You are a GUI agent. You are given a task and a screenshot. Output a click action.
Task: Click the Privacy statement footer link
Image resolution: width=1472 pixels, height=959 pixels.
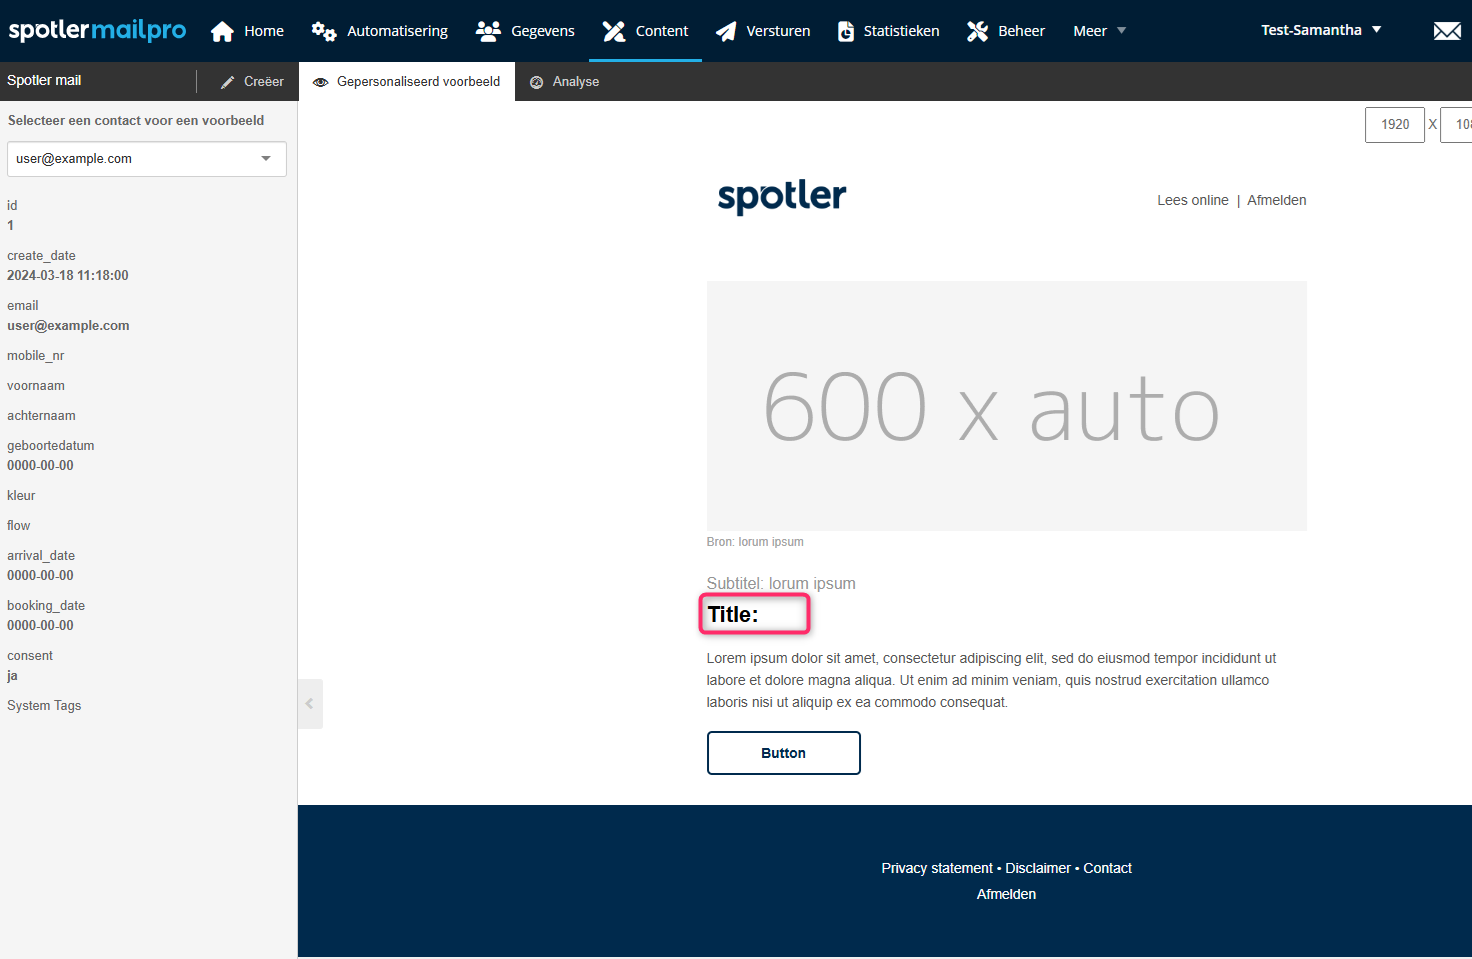click(x=936, y=868)
